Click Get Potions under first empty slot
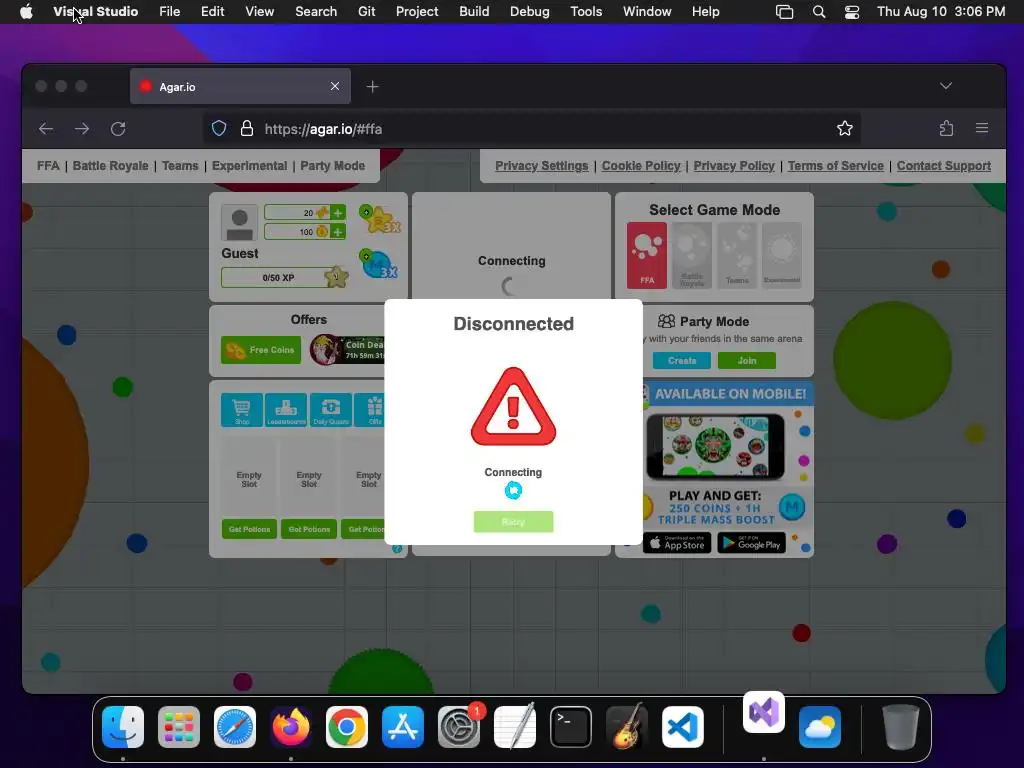This screenshot has width=1024, height=768. click(249, 529)
